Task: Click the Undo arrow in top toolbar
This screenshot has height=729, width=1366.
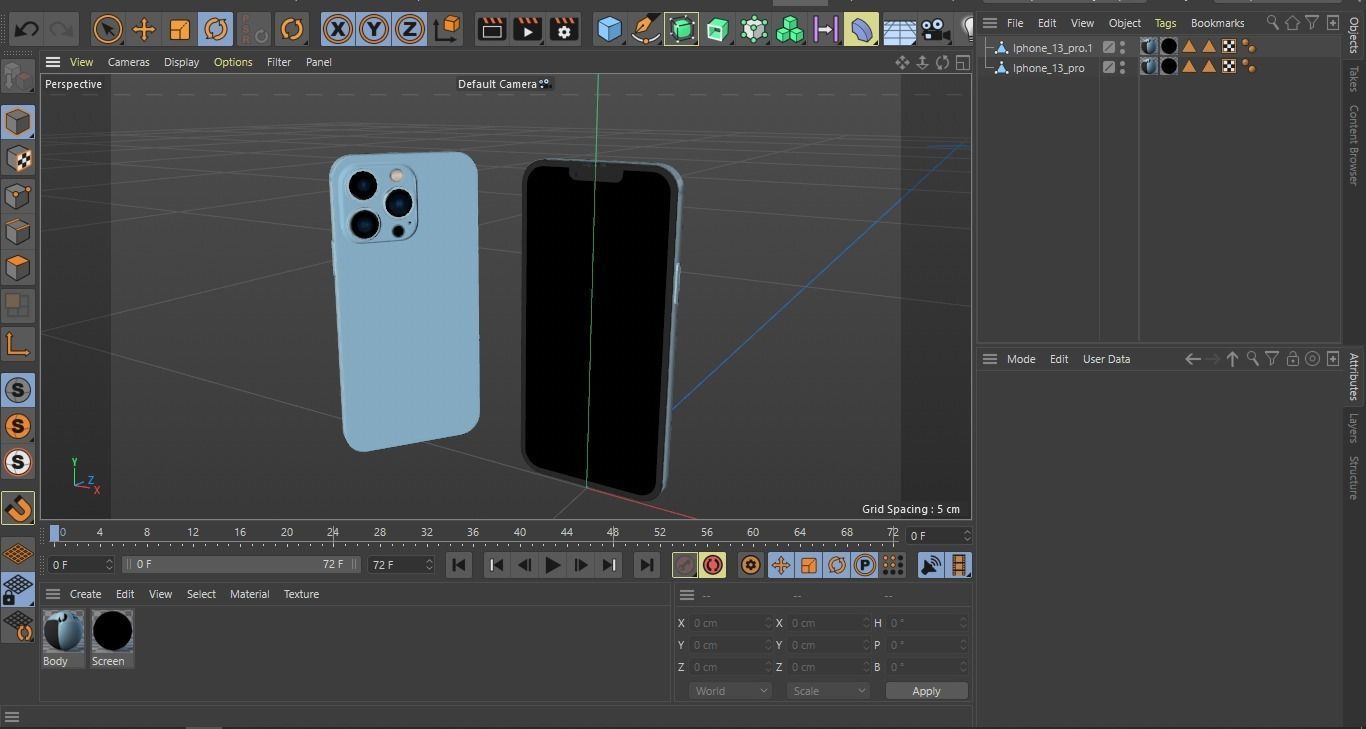Action: [x=26, y=29]
